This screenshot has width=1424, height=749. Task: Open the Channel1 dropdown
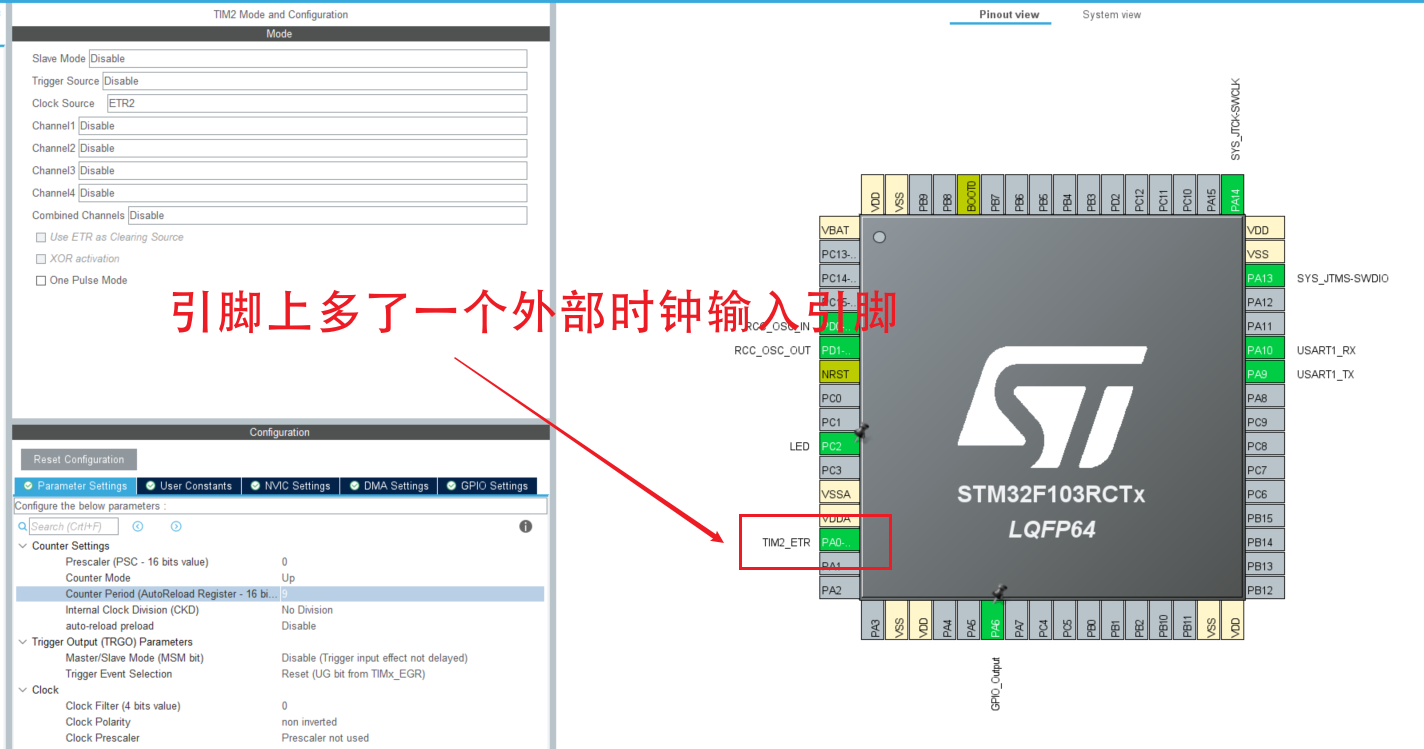tap(303, 126)
